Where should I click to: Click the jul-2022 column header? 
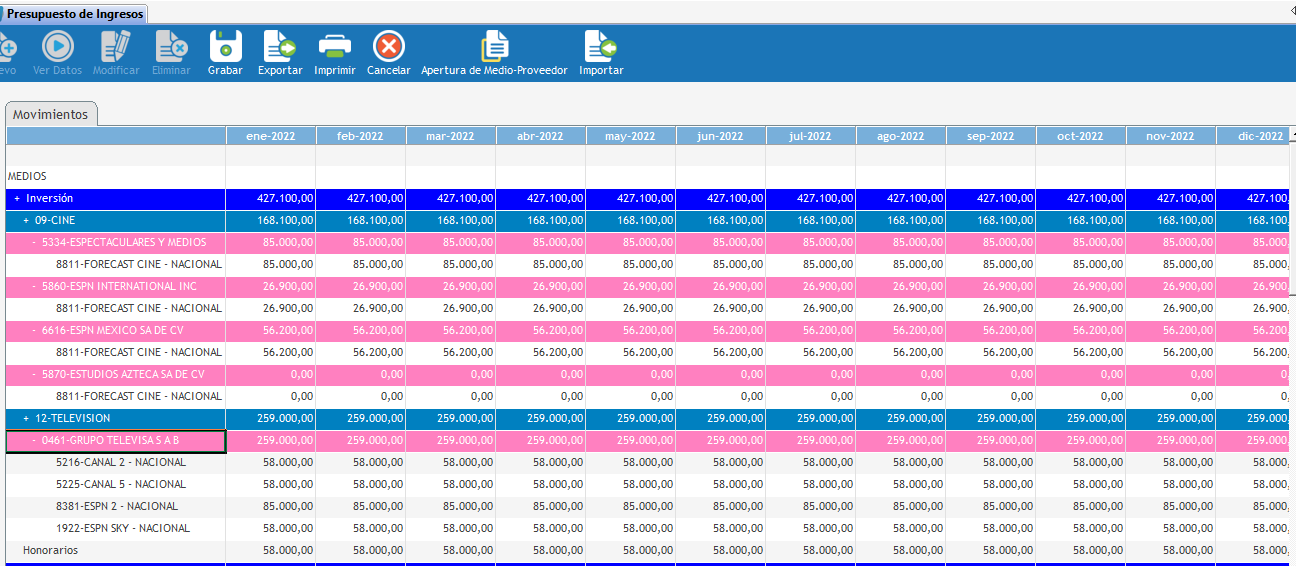811,136
